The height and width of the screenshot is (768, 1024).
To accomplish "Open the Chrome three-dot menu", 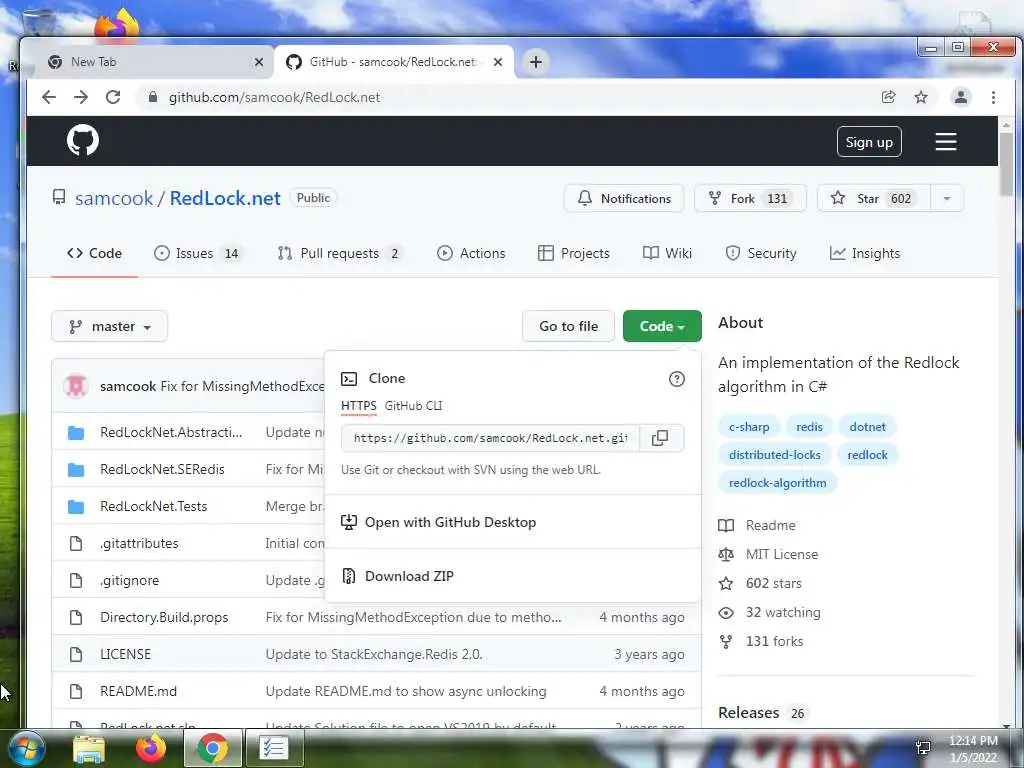I will (x=993, y=97).
